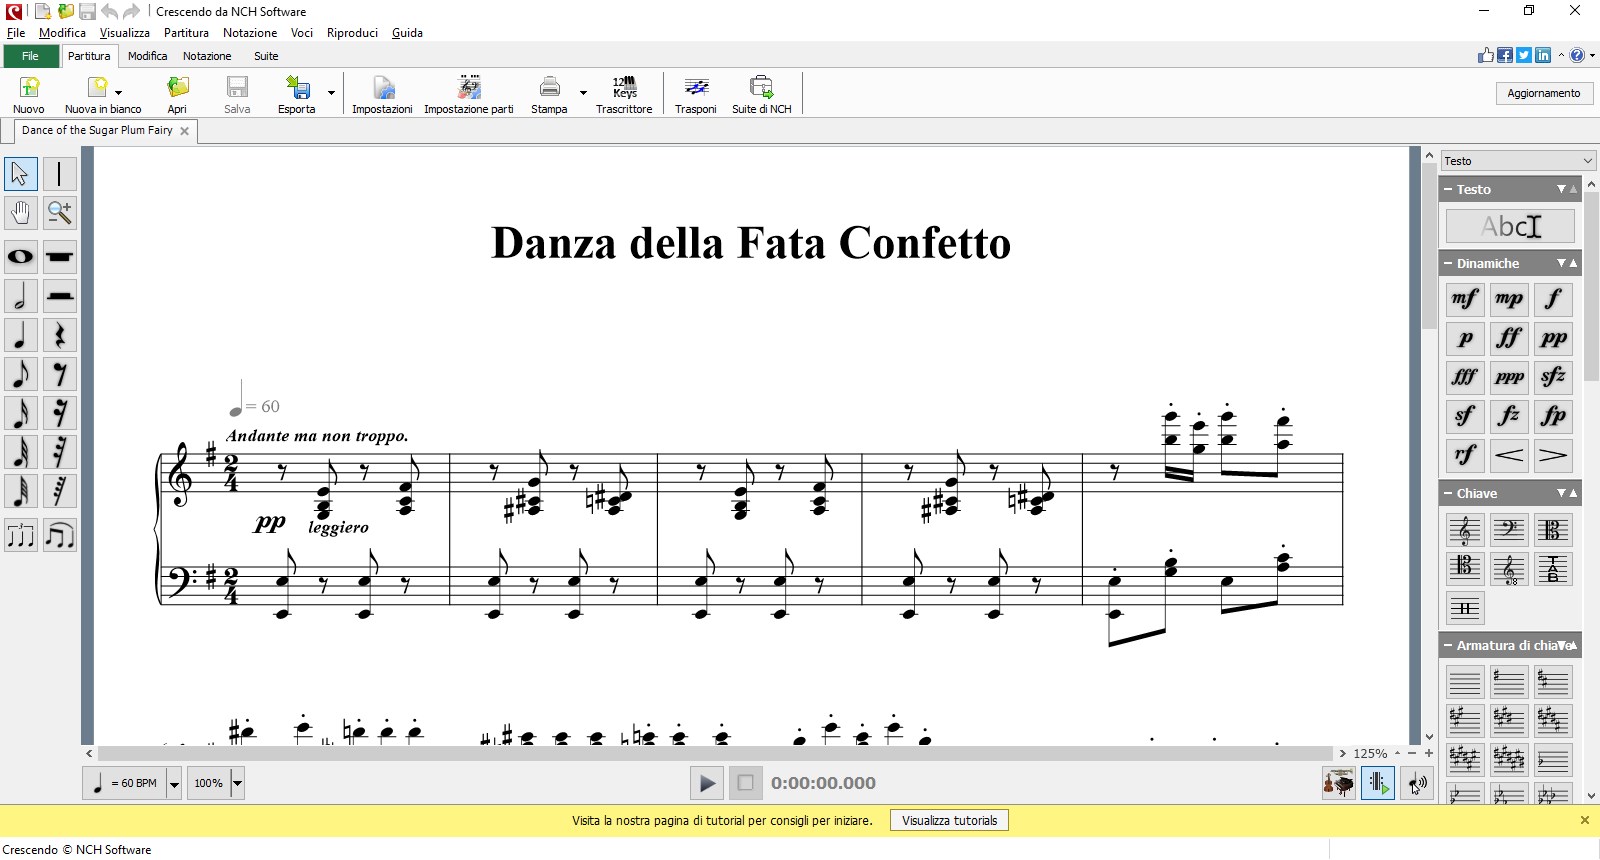Select the barline tool
1600x860 pixels.
point(60,174)
